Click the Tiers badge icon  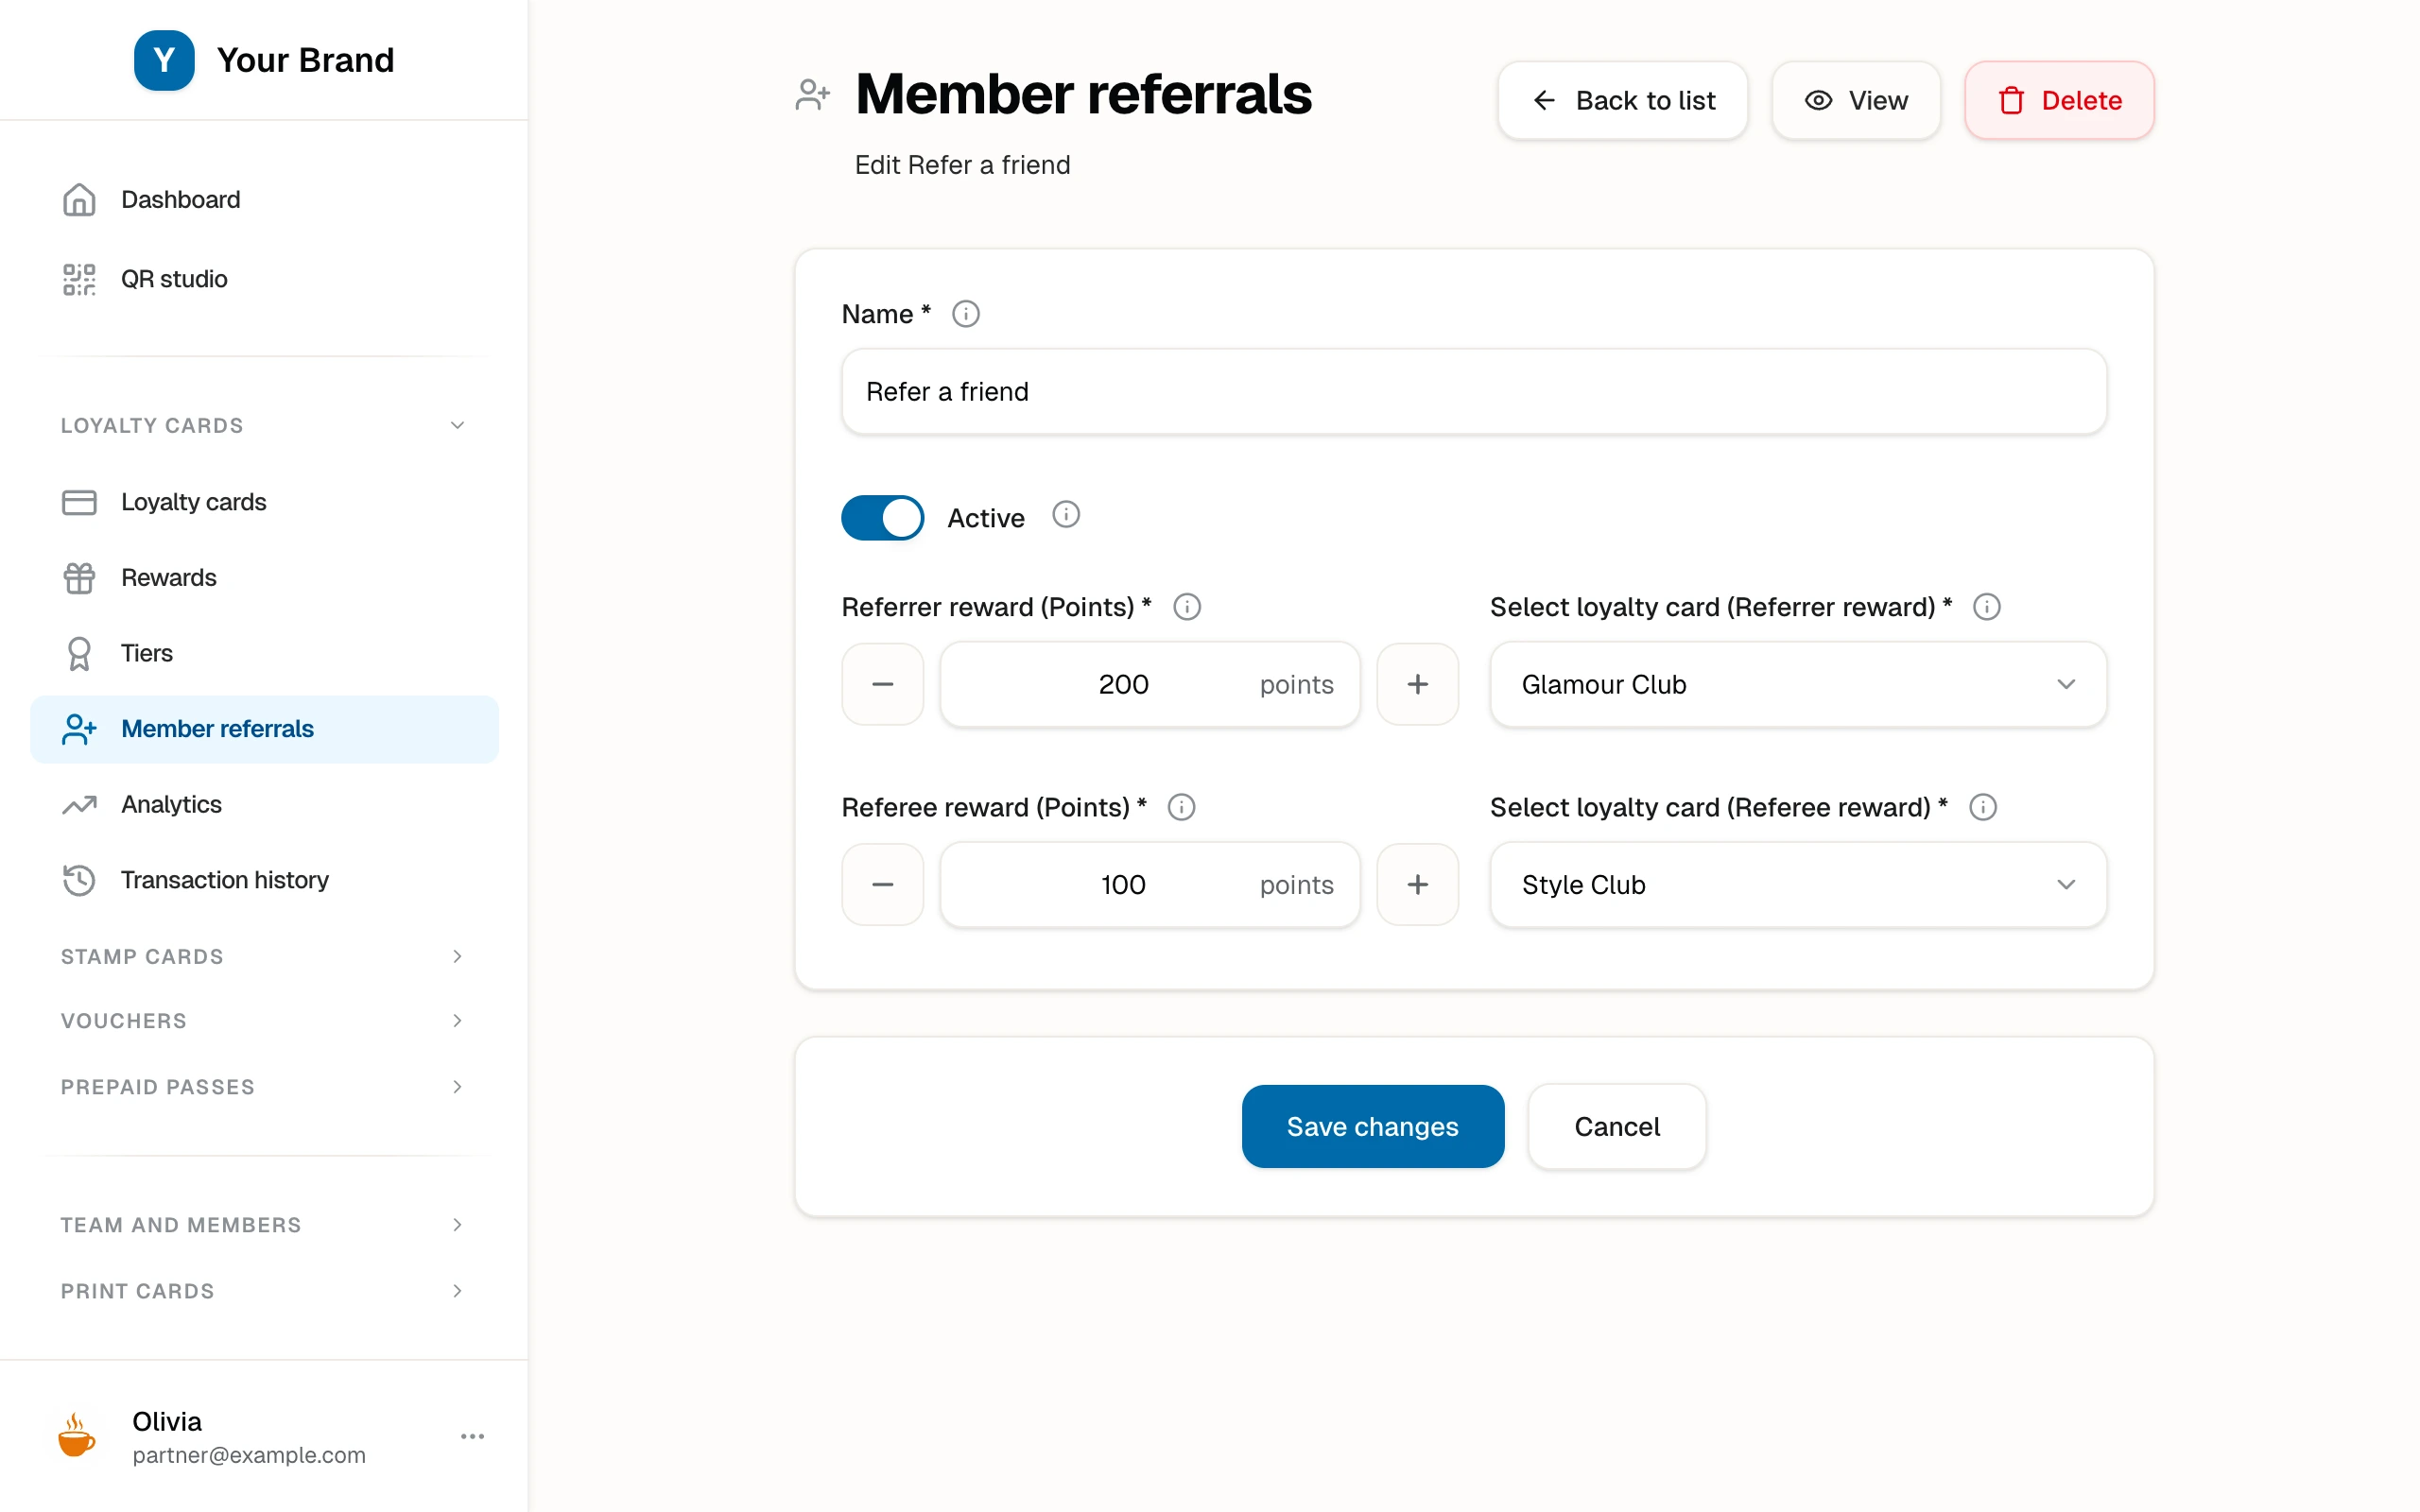pos(79,654)
